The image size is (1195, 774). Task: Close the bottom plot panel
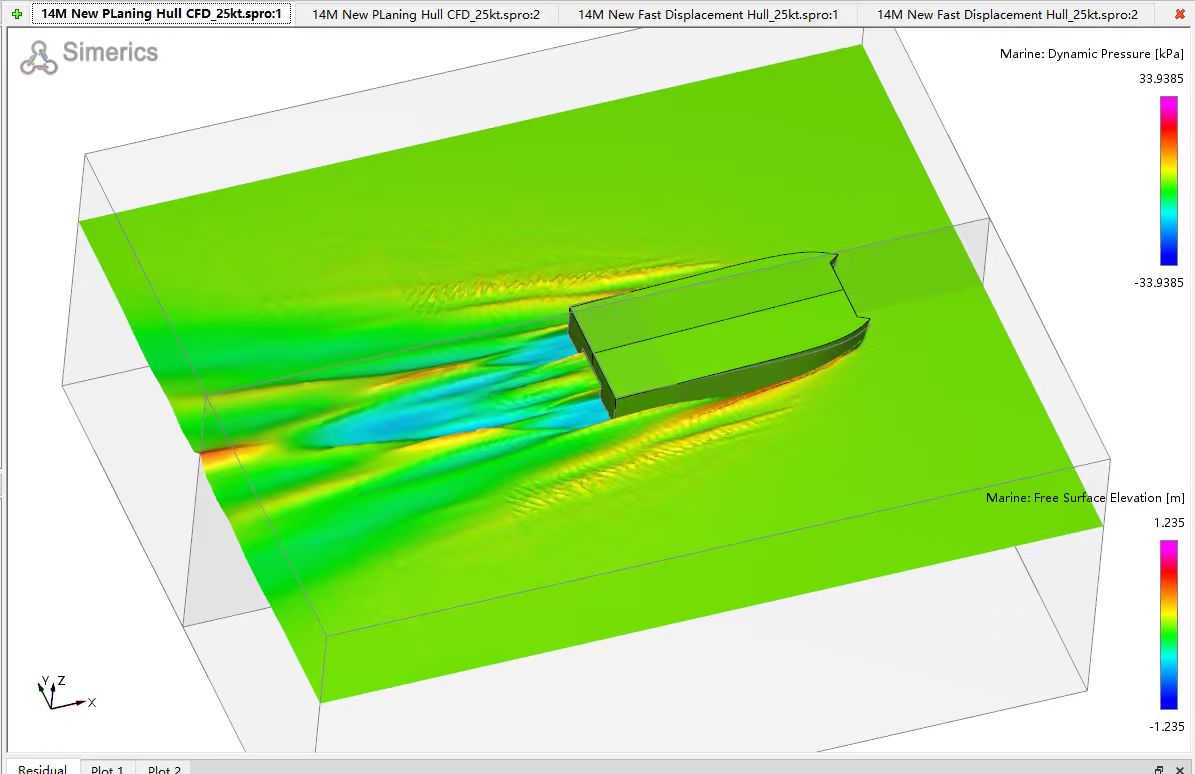(1180, 769)
